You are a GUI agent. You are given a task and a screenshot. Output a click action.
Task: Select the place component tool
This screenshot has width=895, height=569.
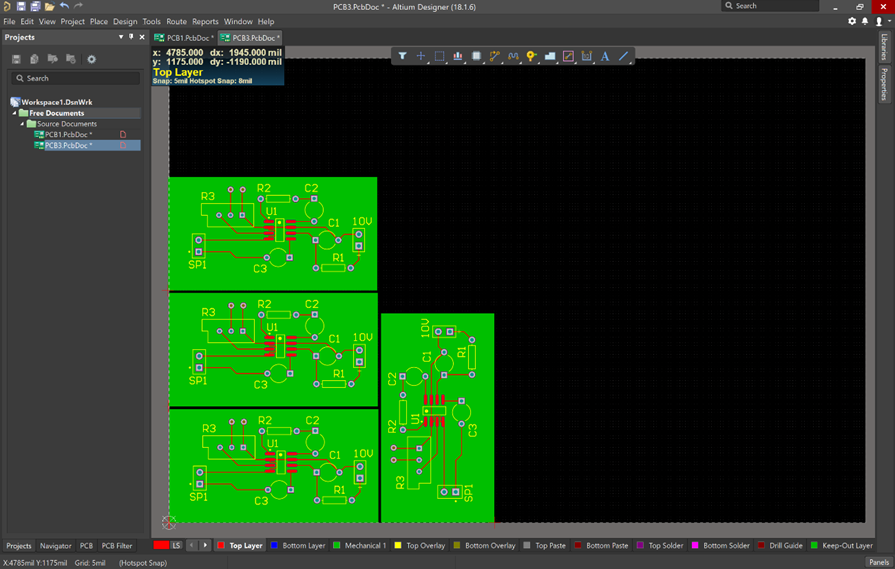click(x=476, y=56)
